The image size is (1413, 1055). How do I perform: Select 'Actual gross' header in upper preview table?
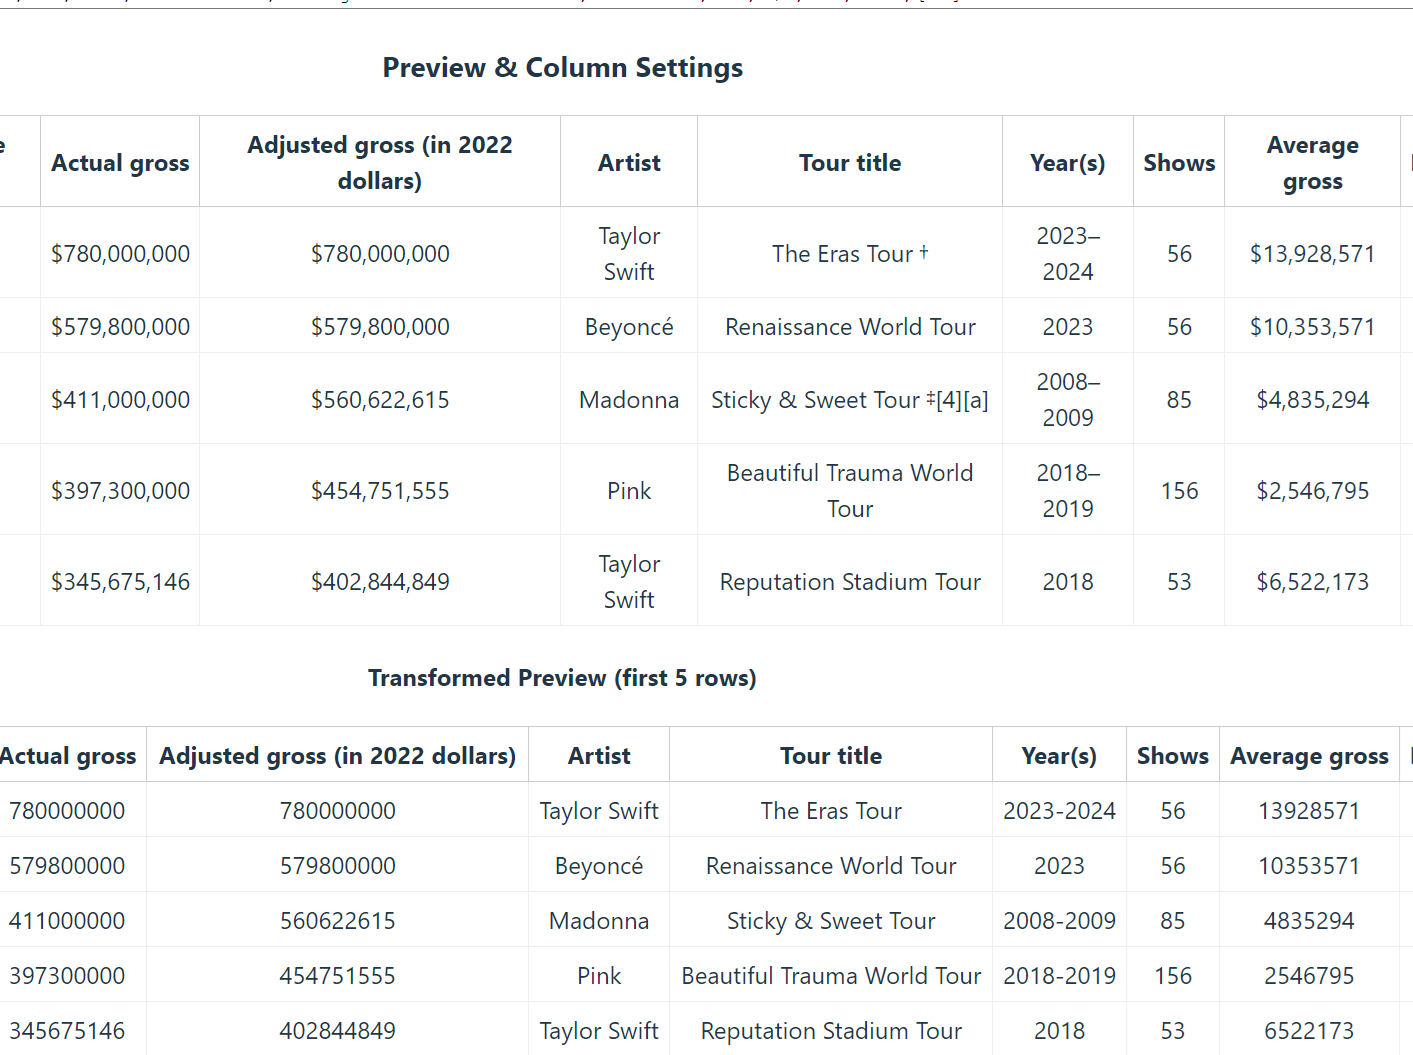pyautogui.click(x=120, y=163)
